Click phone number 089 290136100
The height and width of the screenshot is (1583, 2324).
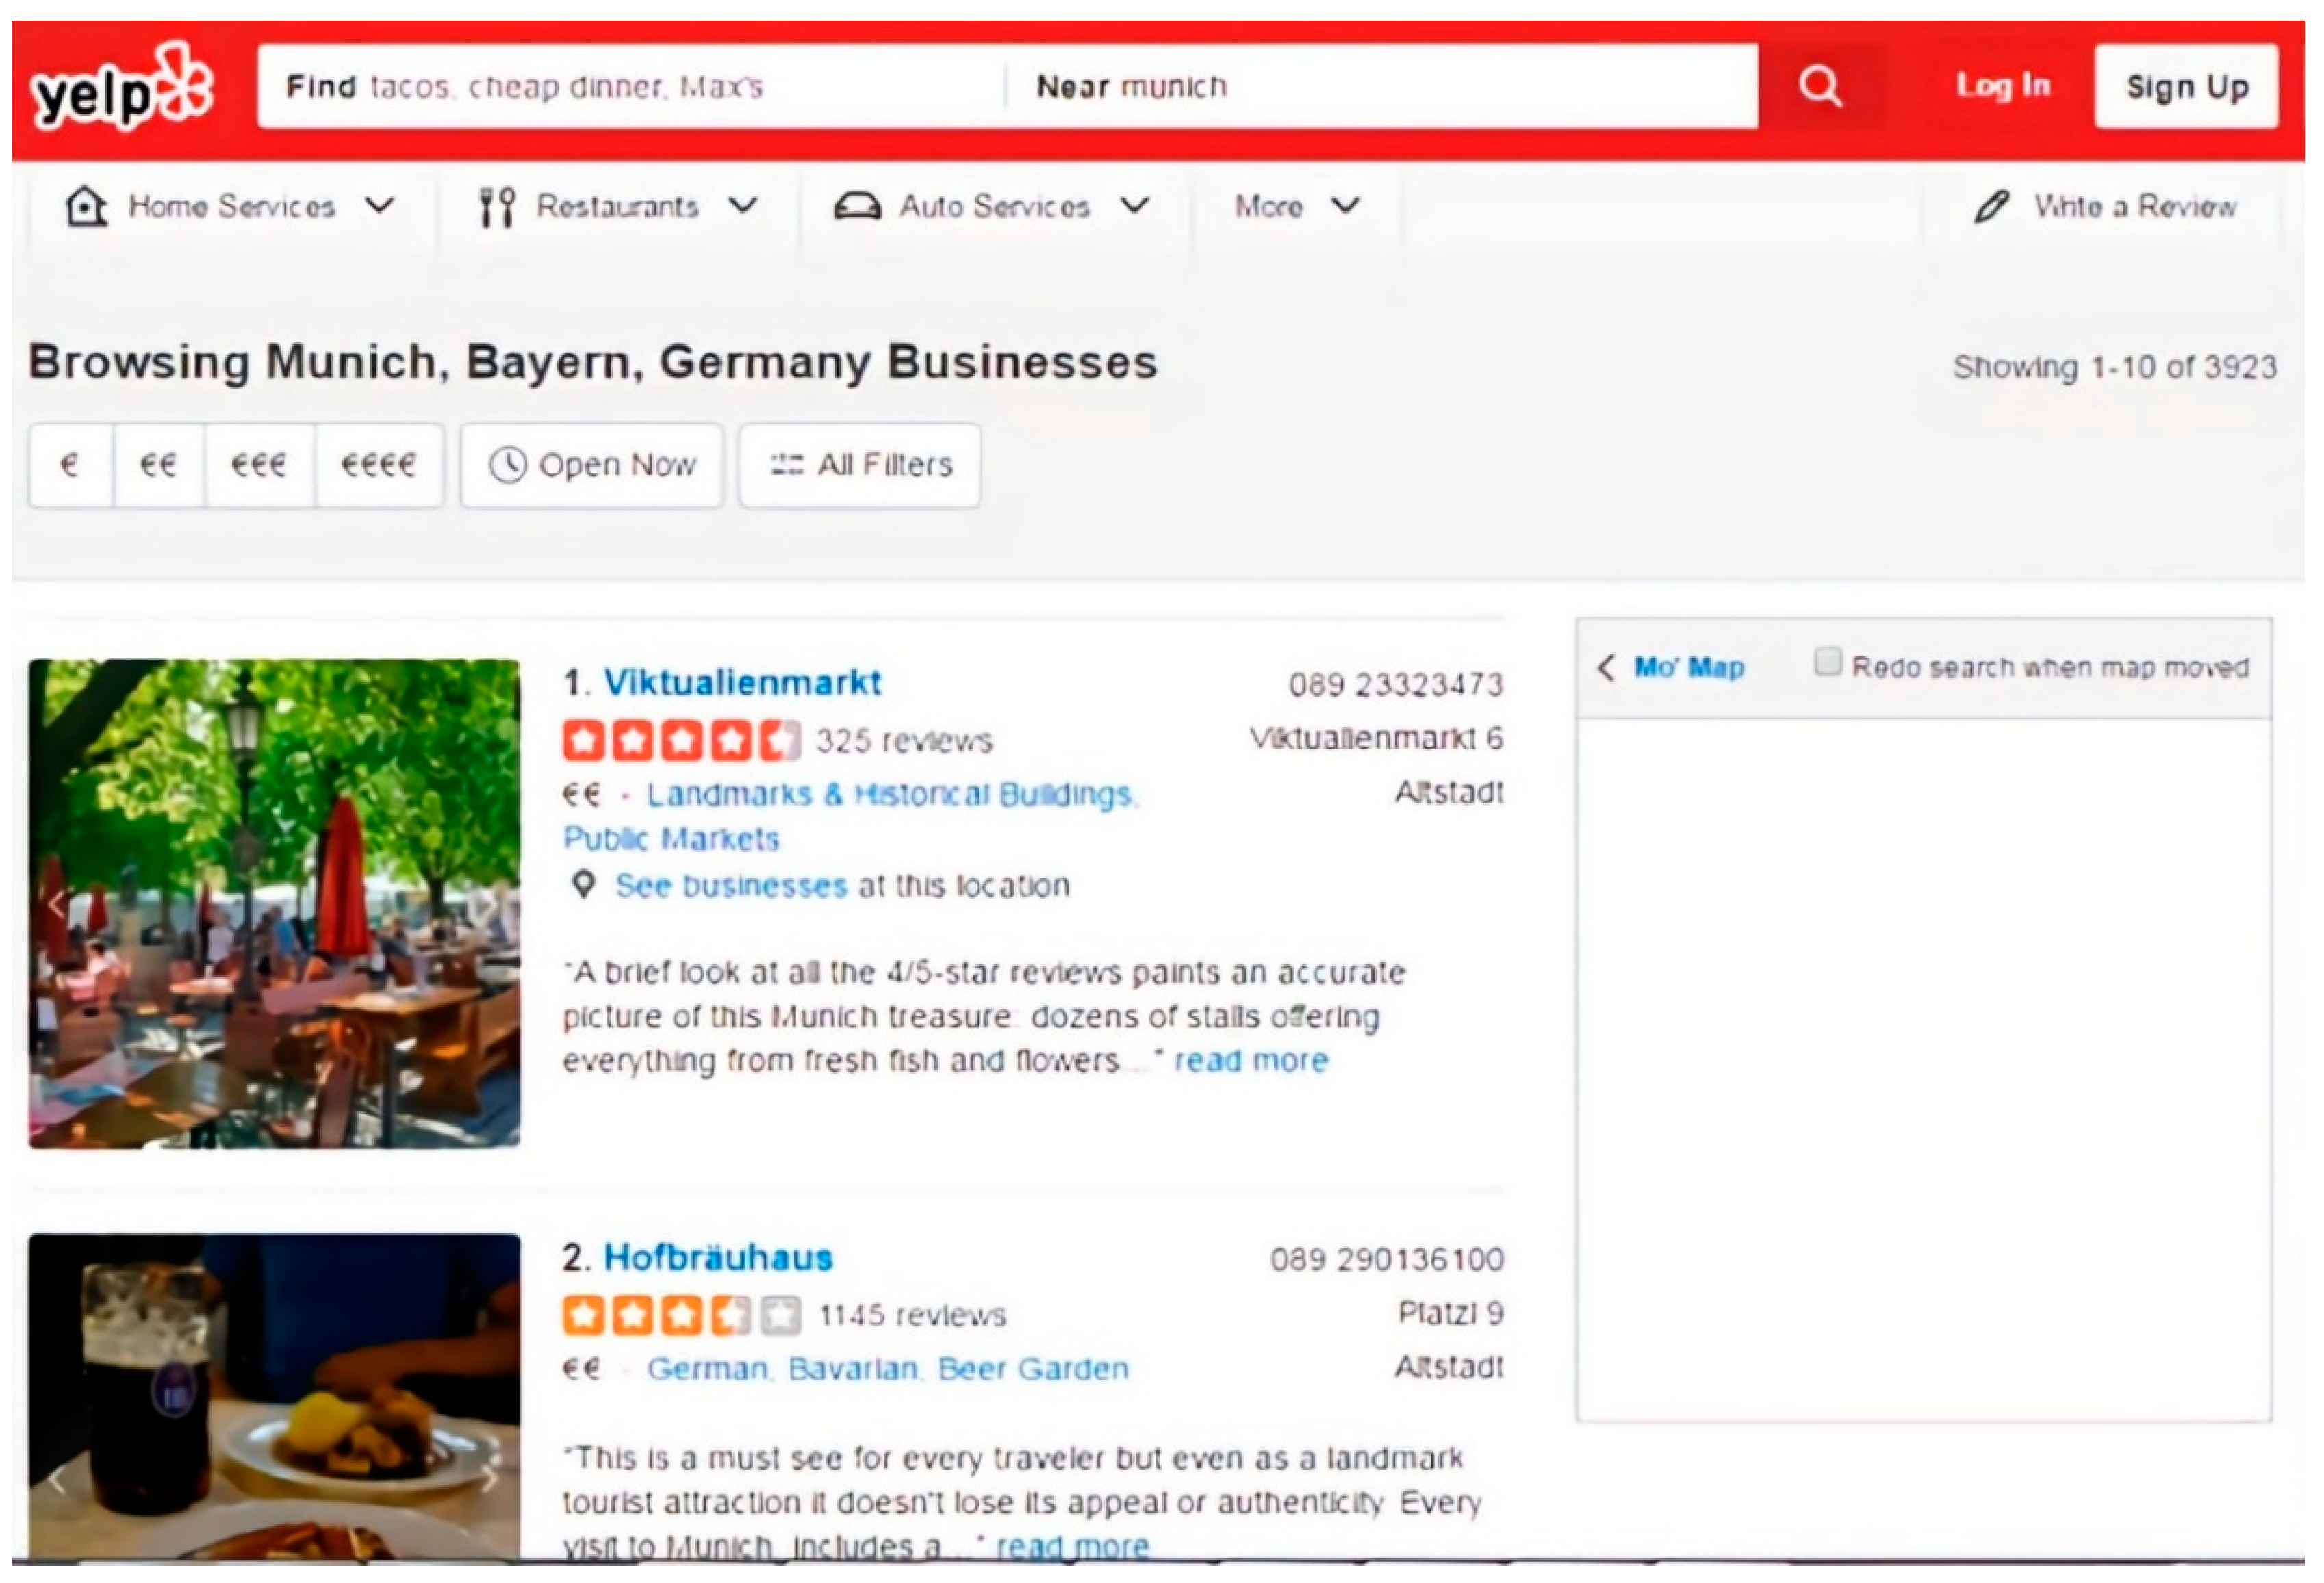[1387, 1259]
